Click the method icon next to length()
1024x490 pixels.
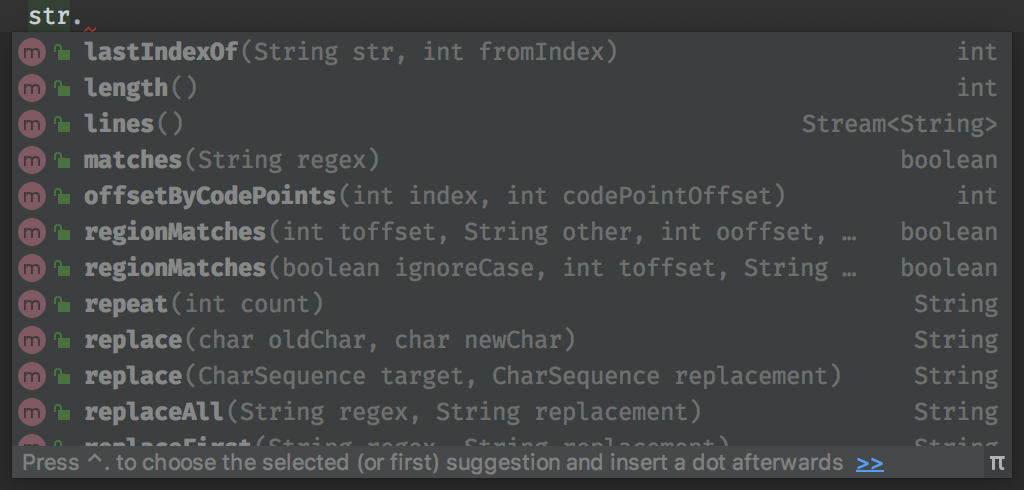click(33, 88)
